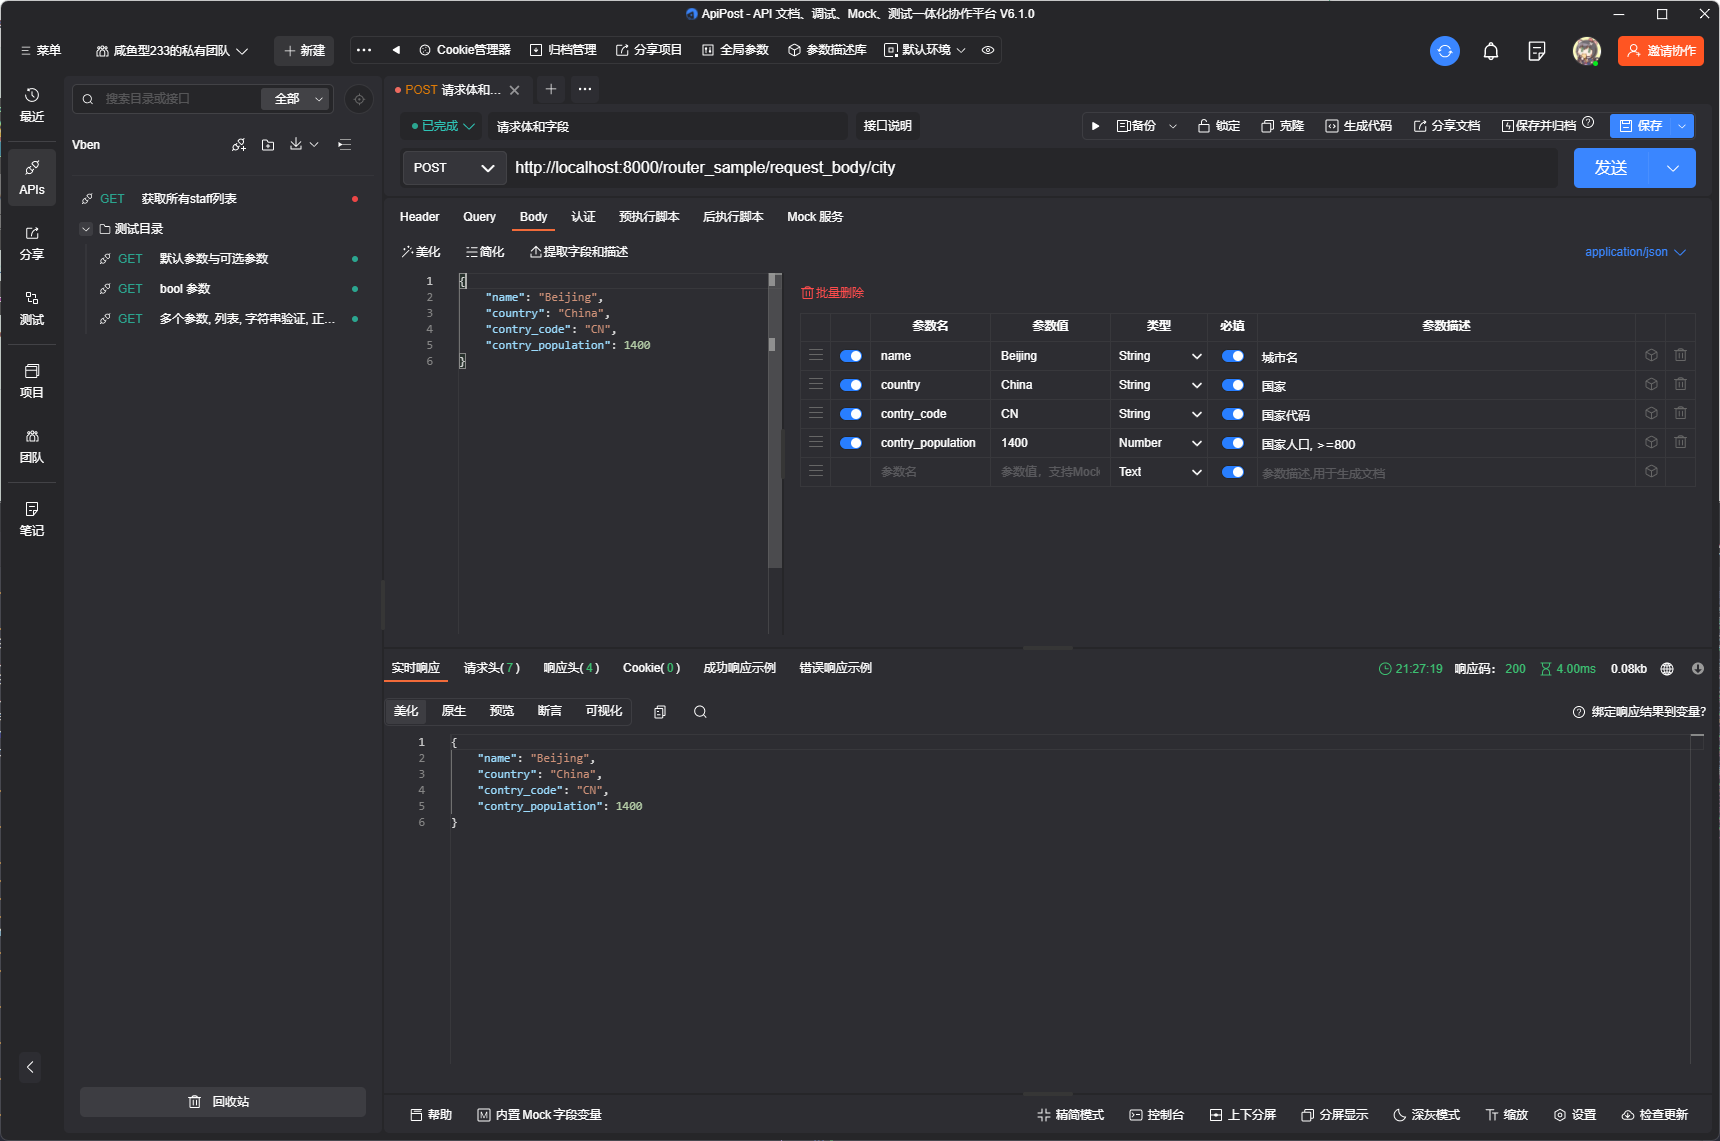The height and width of the screenshot is (1141, 1720).
Task: Open the send button dropdown arrow
Action: click(x=1673, y=168)
